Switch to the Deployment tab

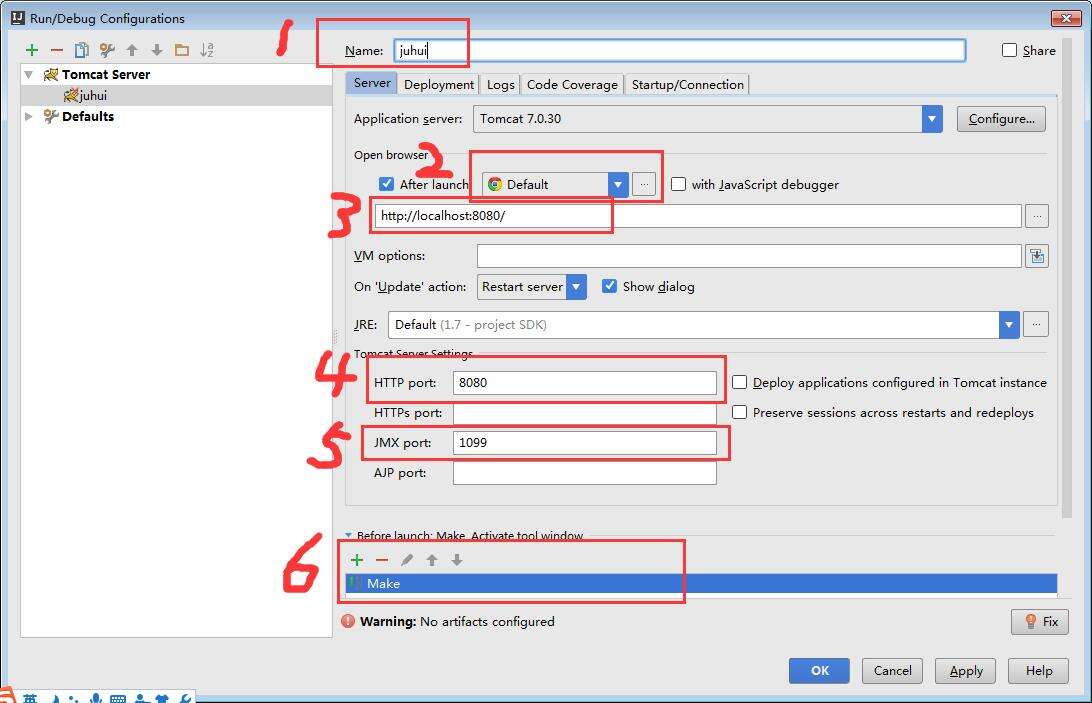[439, 85]
